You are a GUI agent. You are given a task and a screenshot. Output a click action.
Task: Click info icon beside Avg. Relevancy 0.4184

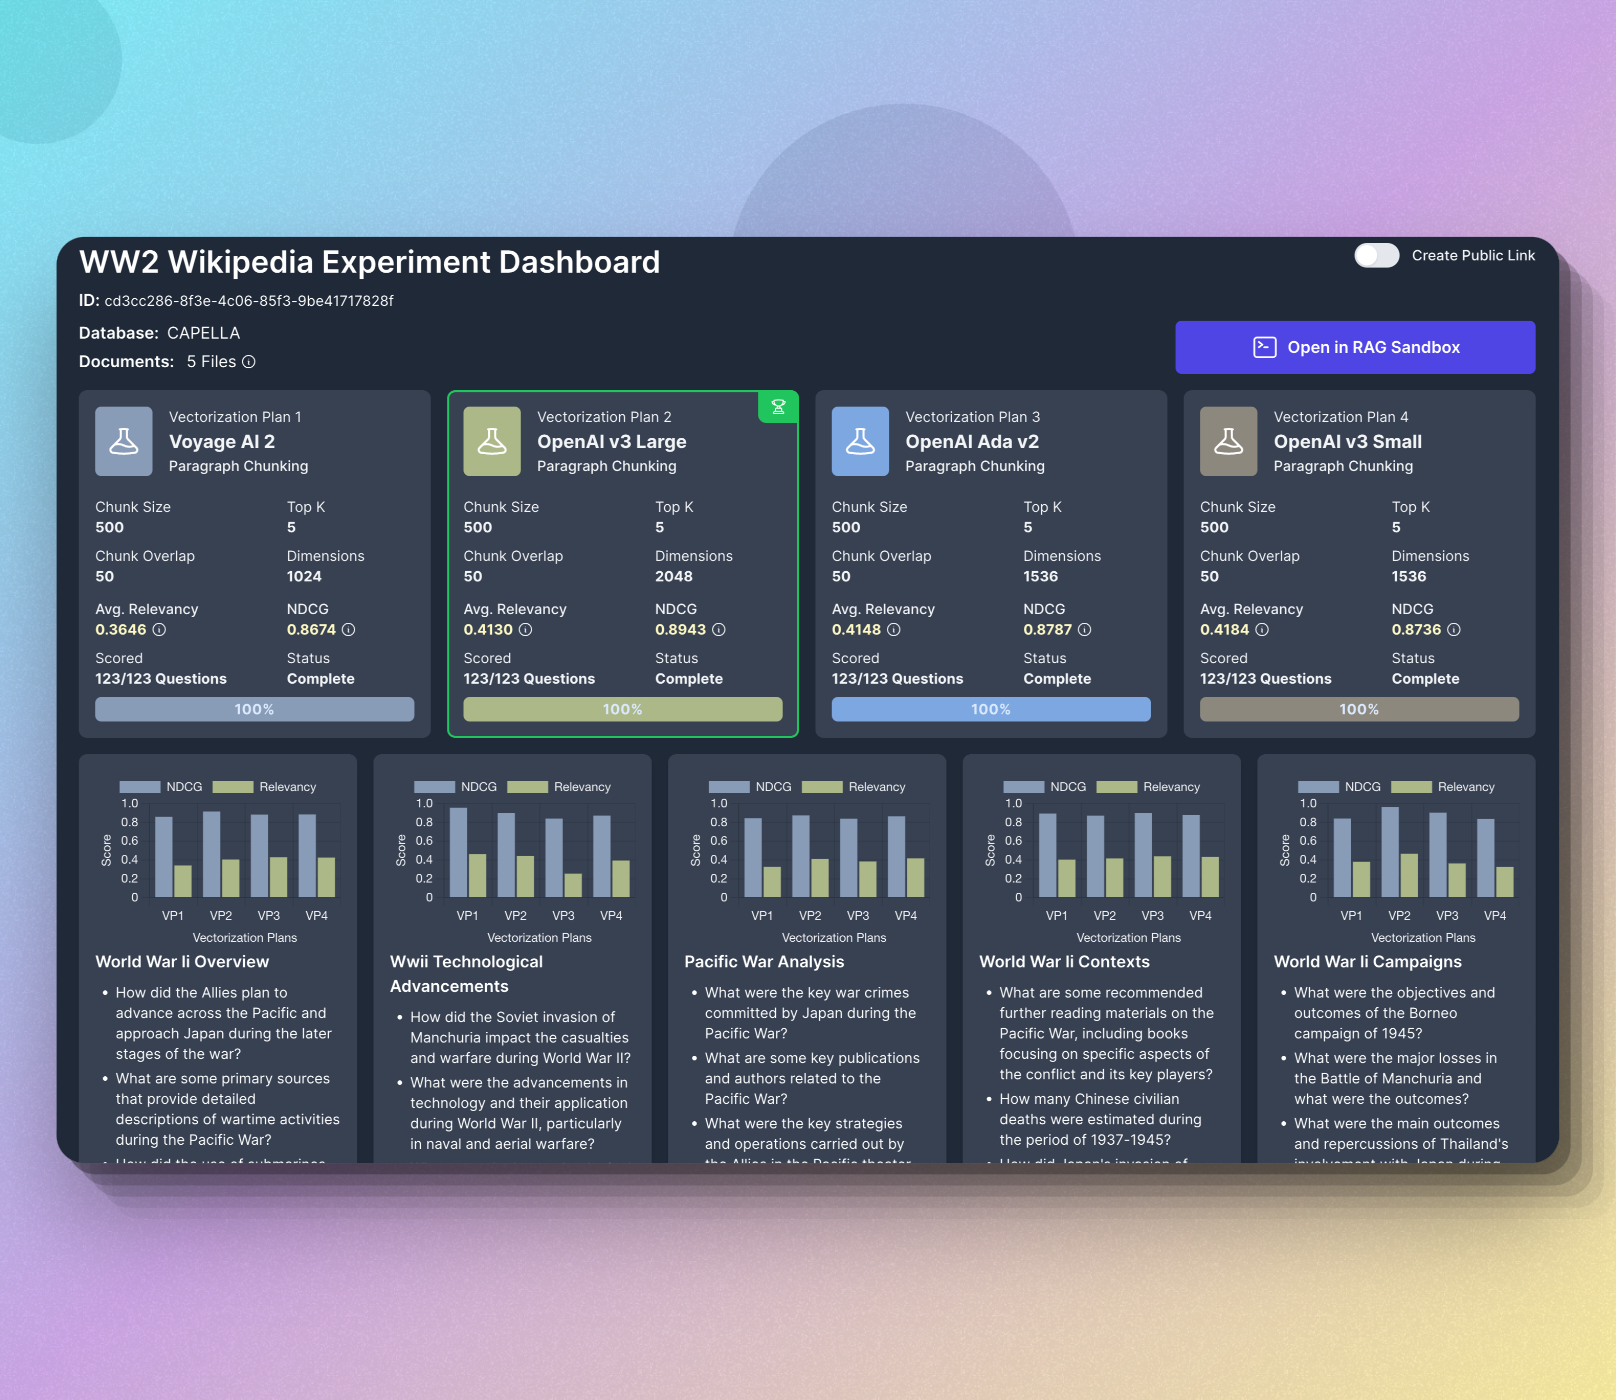click(1262, 630)
